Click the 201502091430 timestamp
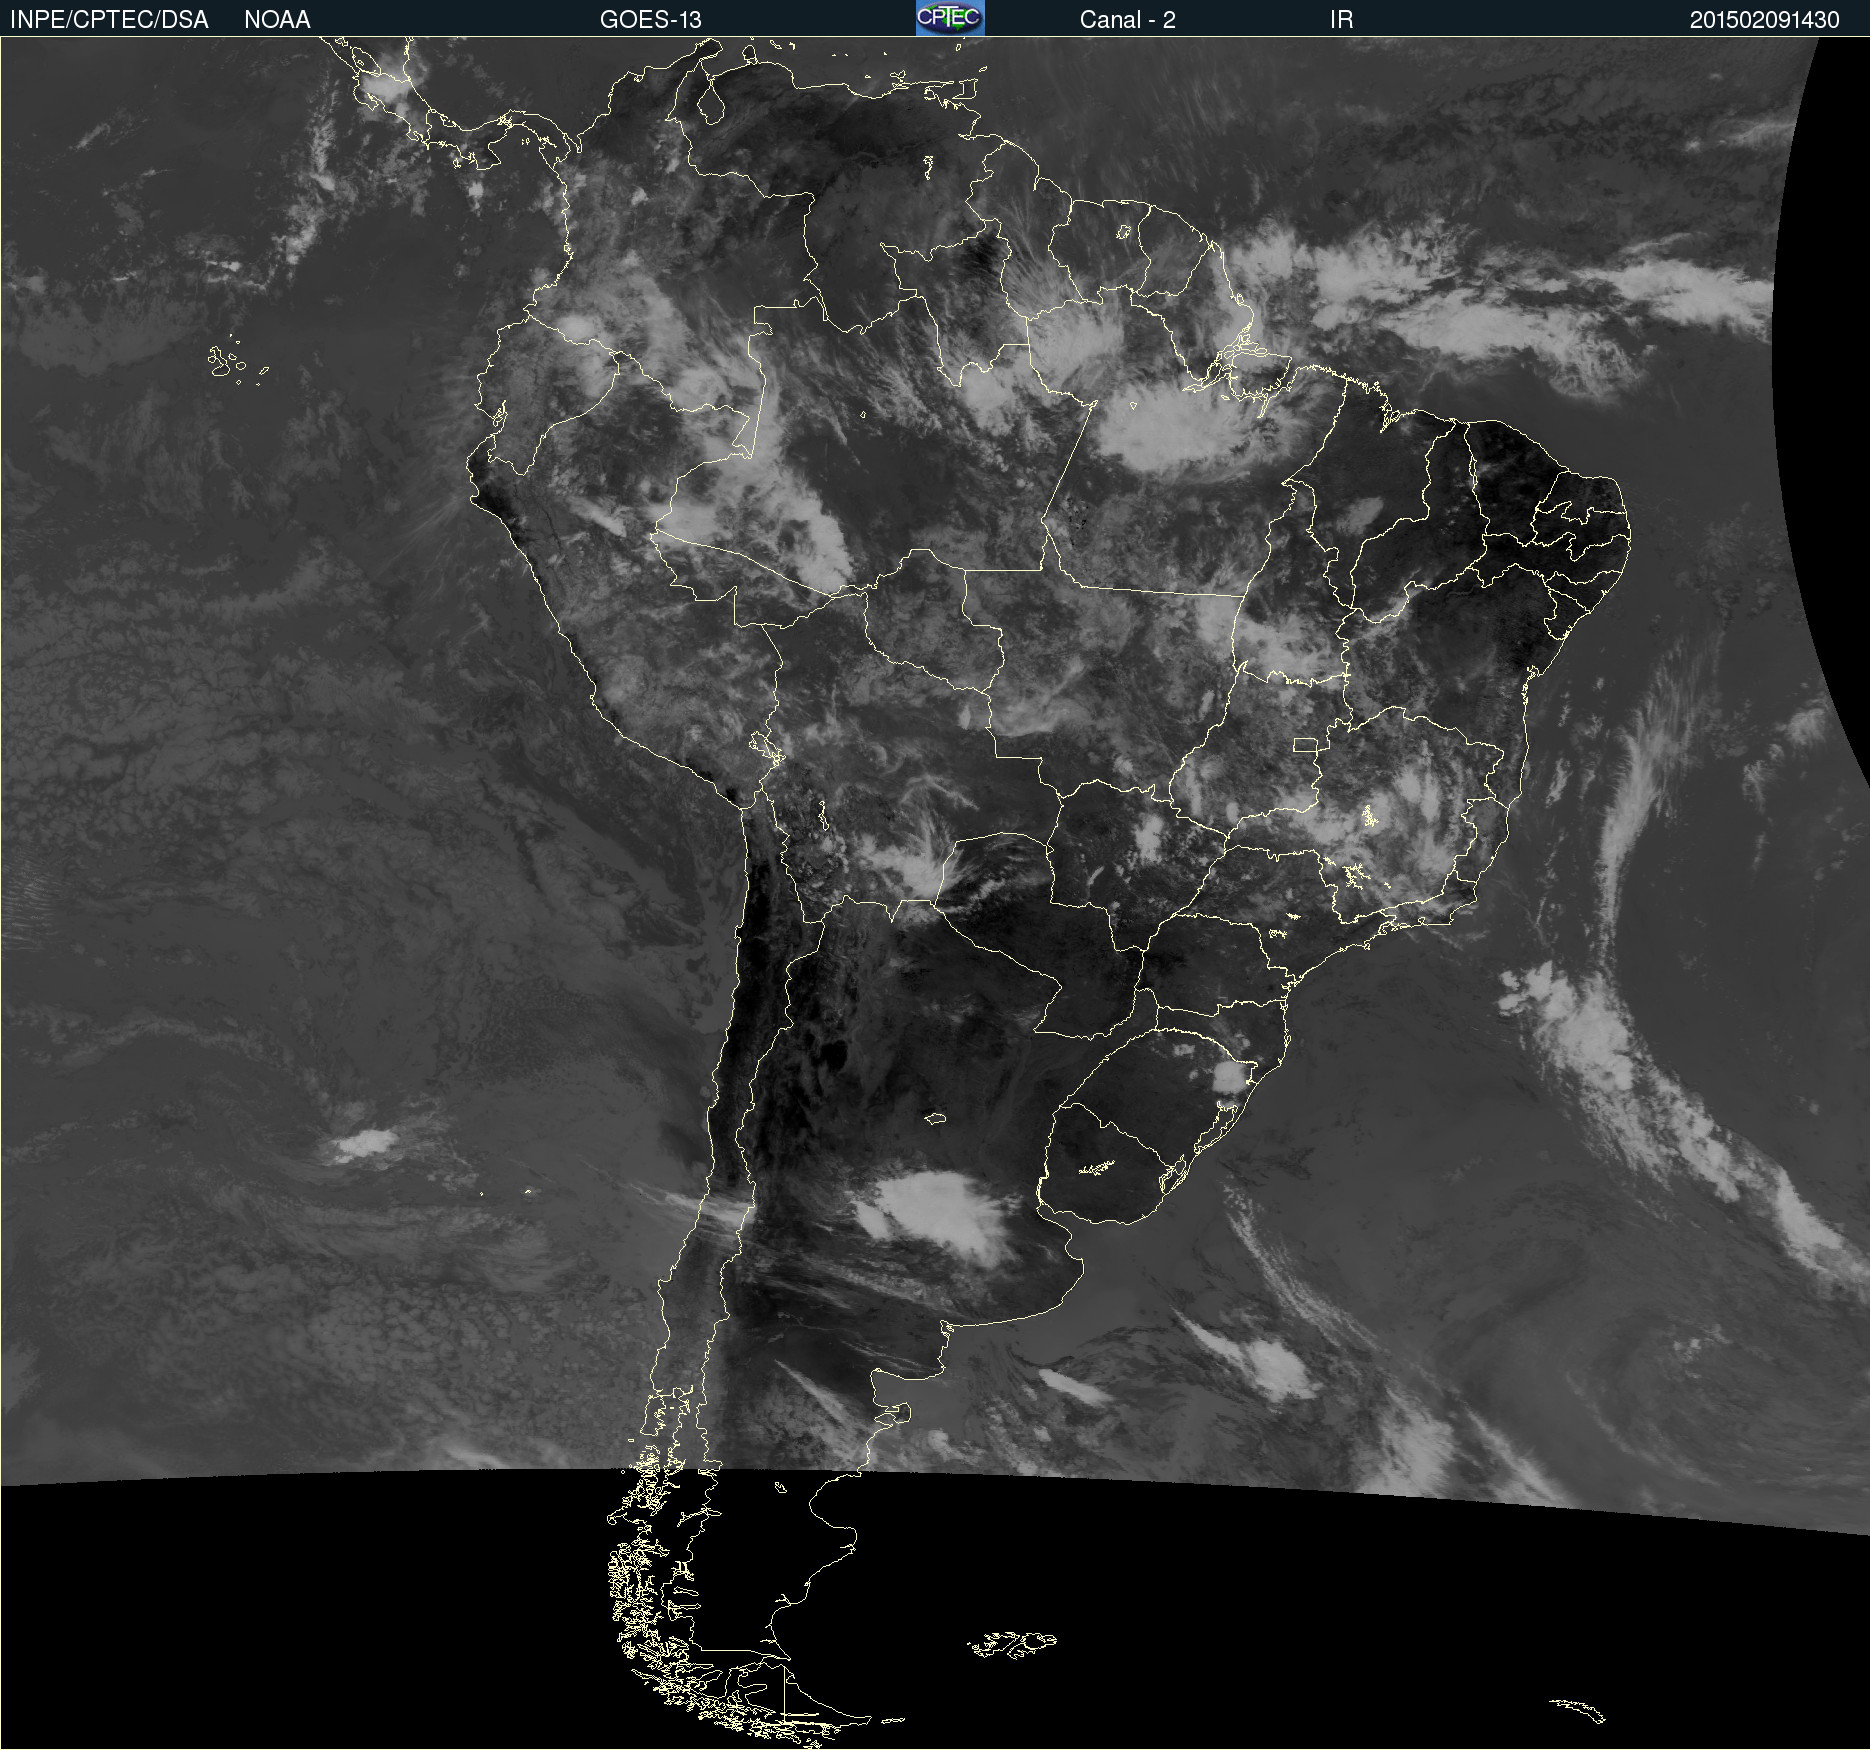The image size is (1870, 1750). tap(1764, 20)
